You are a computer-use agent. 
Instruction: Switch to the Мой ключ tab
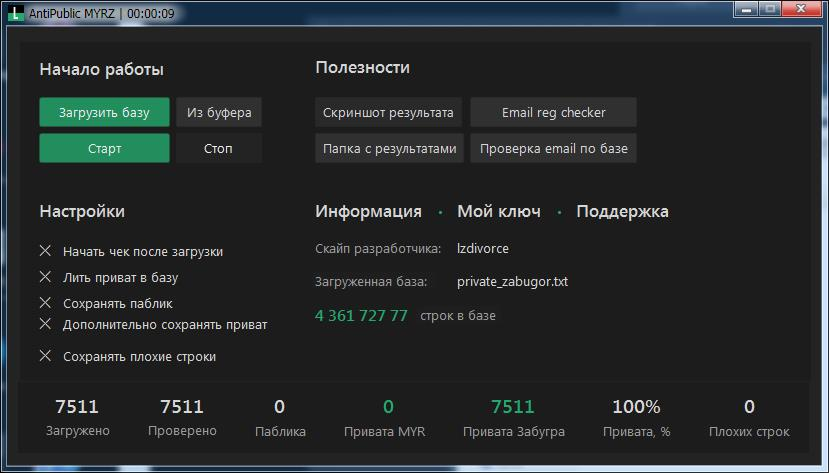tap(498, 211)
